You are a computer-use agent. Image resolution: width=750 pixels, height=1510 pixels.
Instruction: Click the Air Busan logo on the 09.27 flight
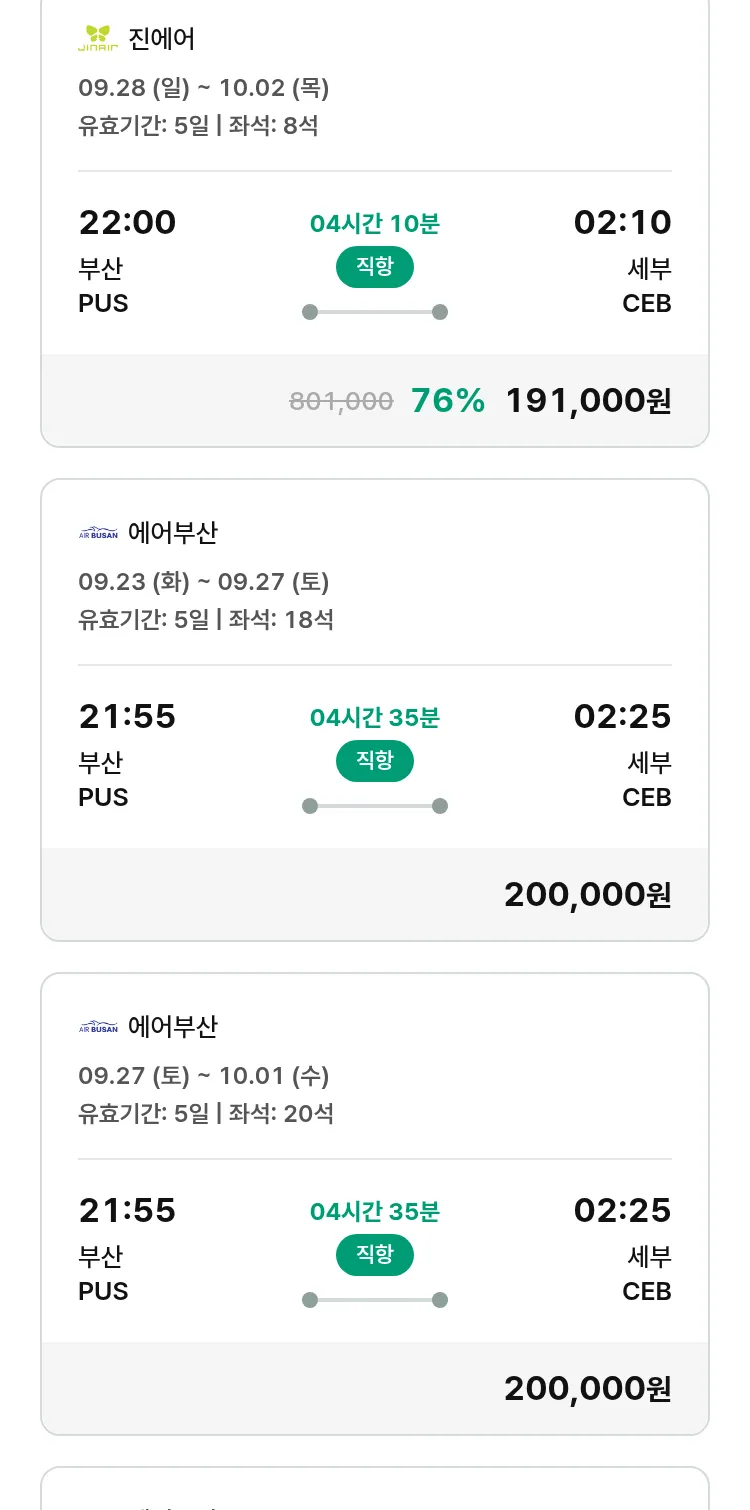tap(98, 1027)
